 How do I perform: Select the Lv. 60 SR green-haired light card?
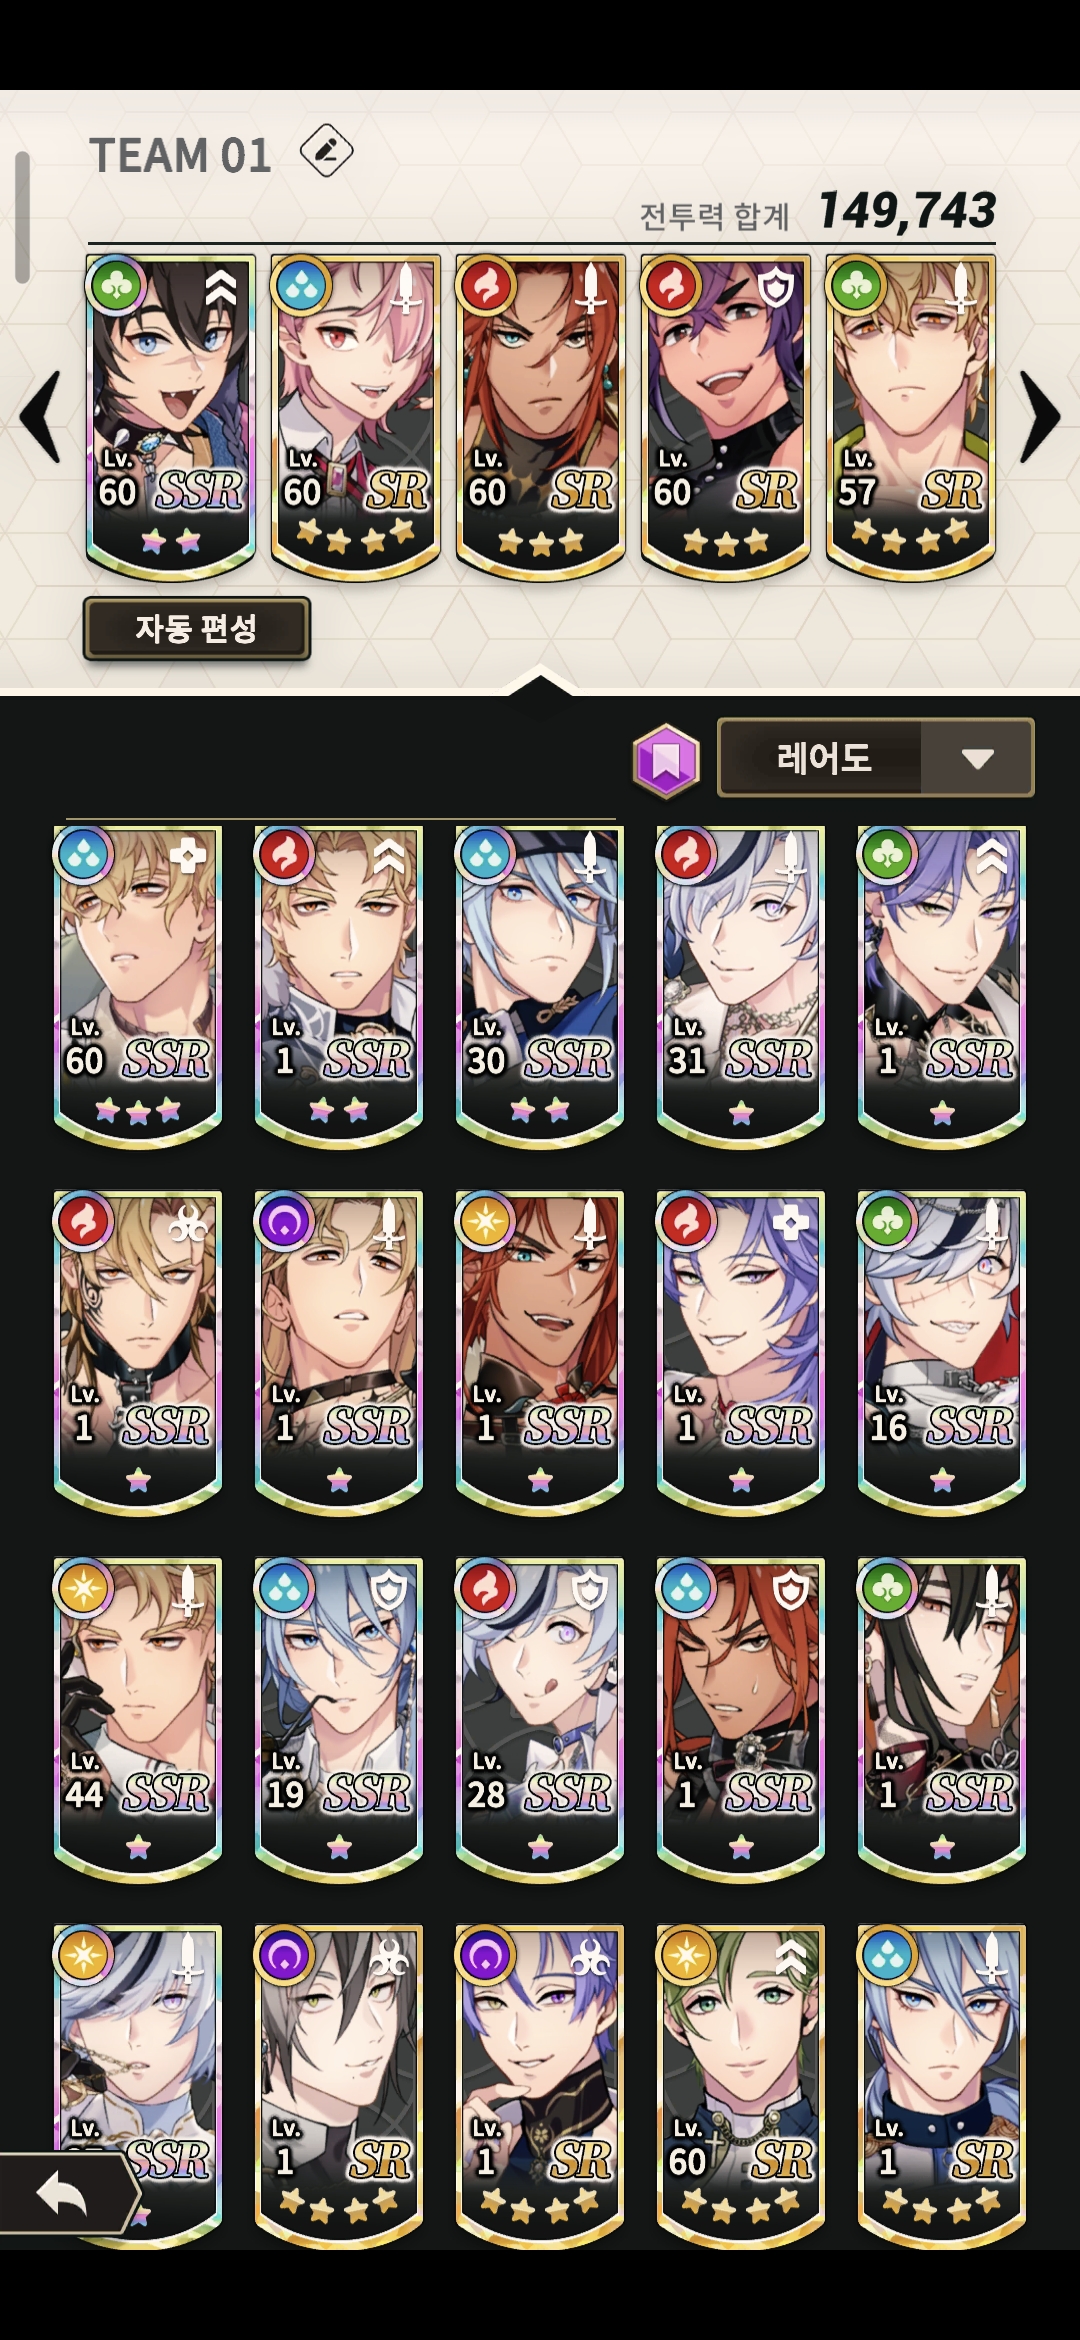pyautogui.click(x=741, y=2086)
